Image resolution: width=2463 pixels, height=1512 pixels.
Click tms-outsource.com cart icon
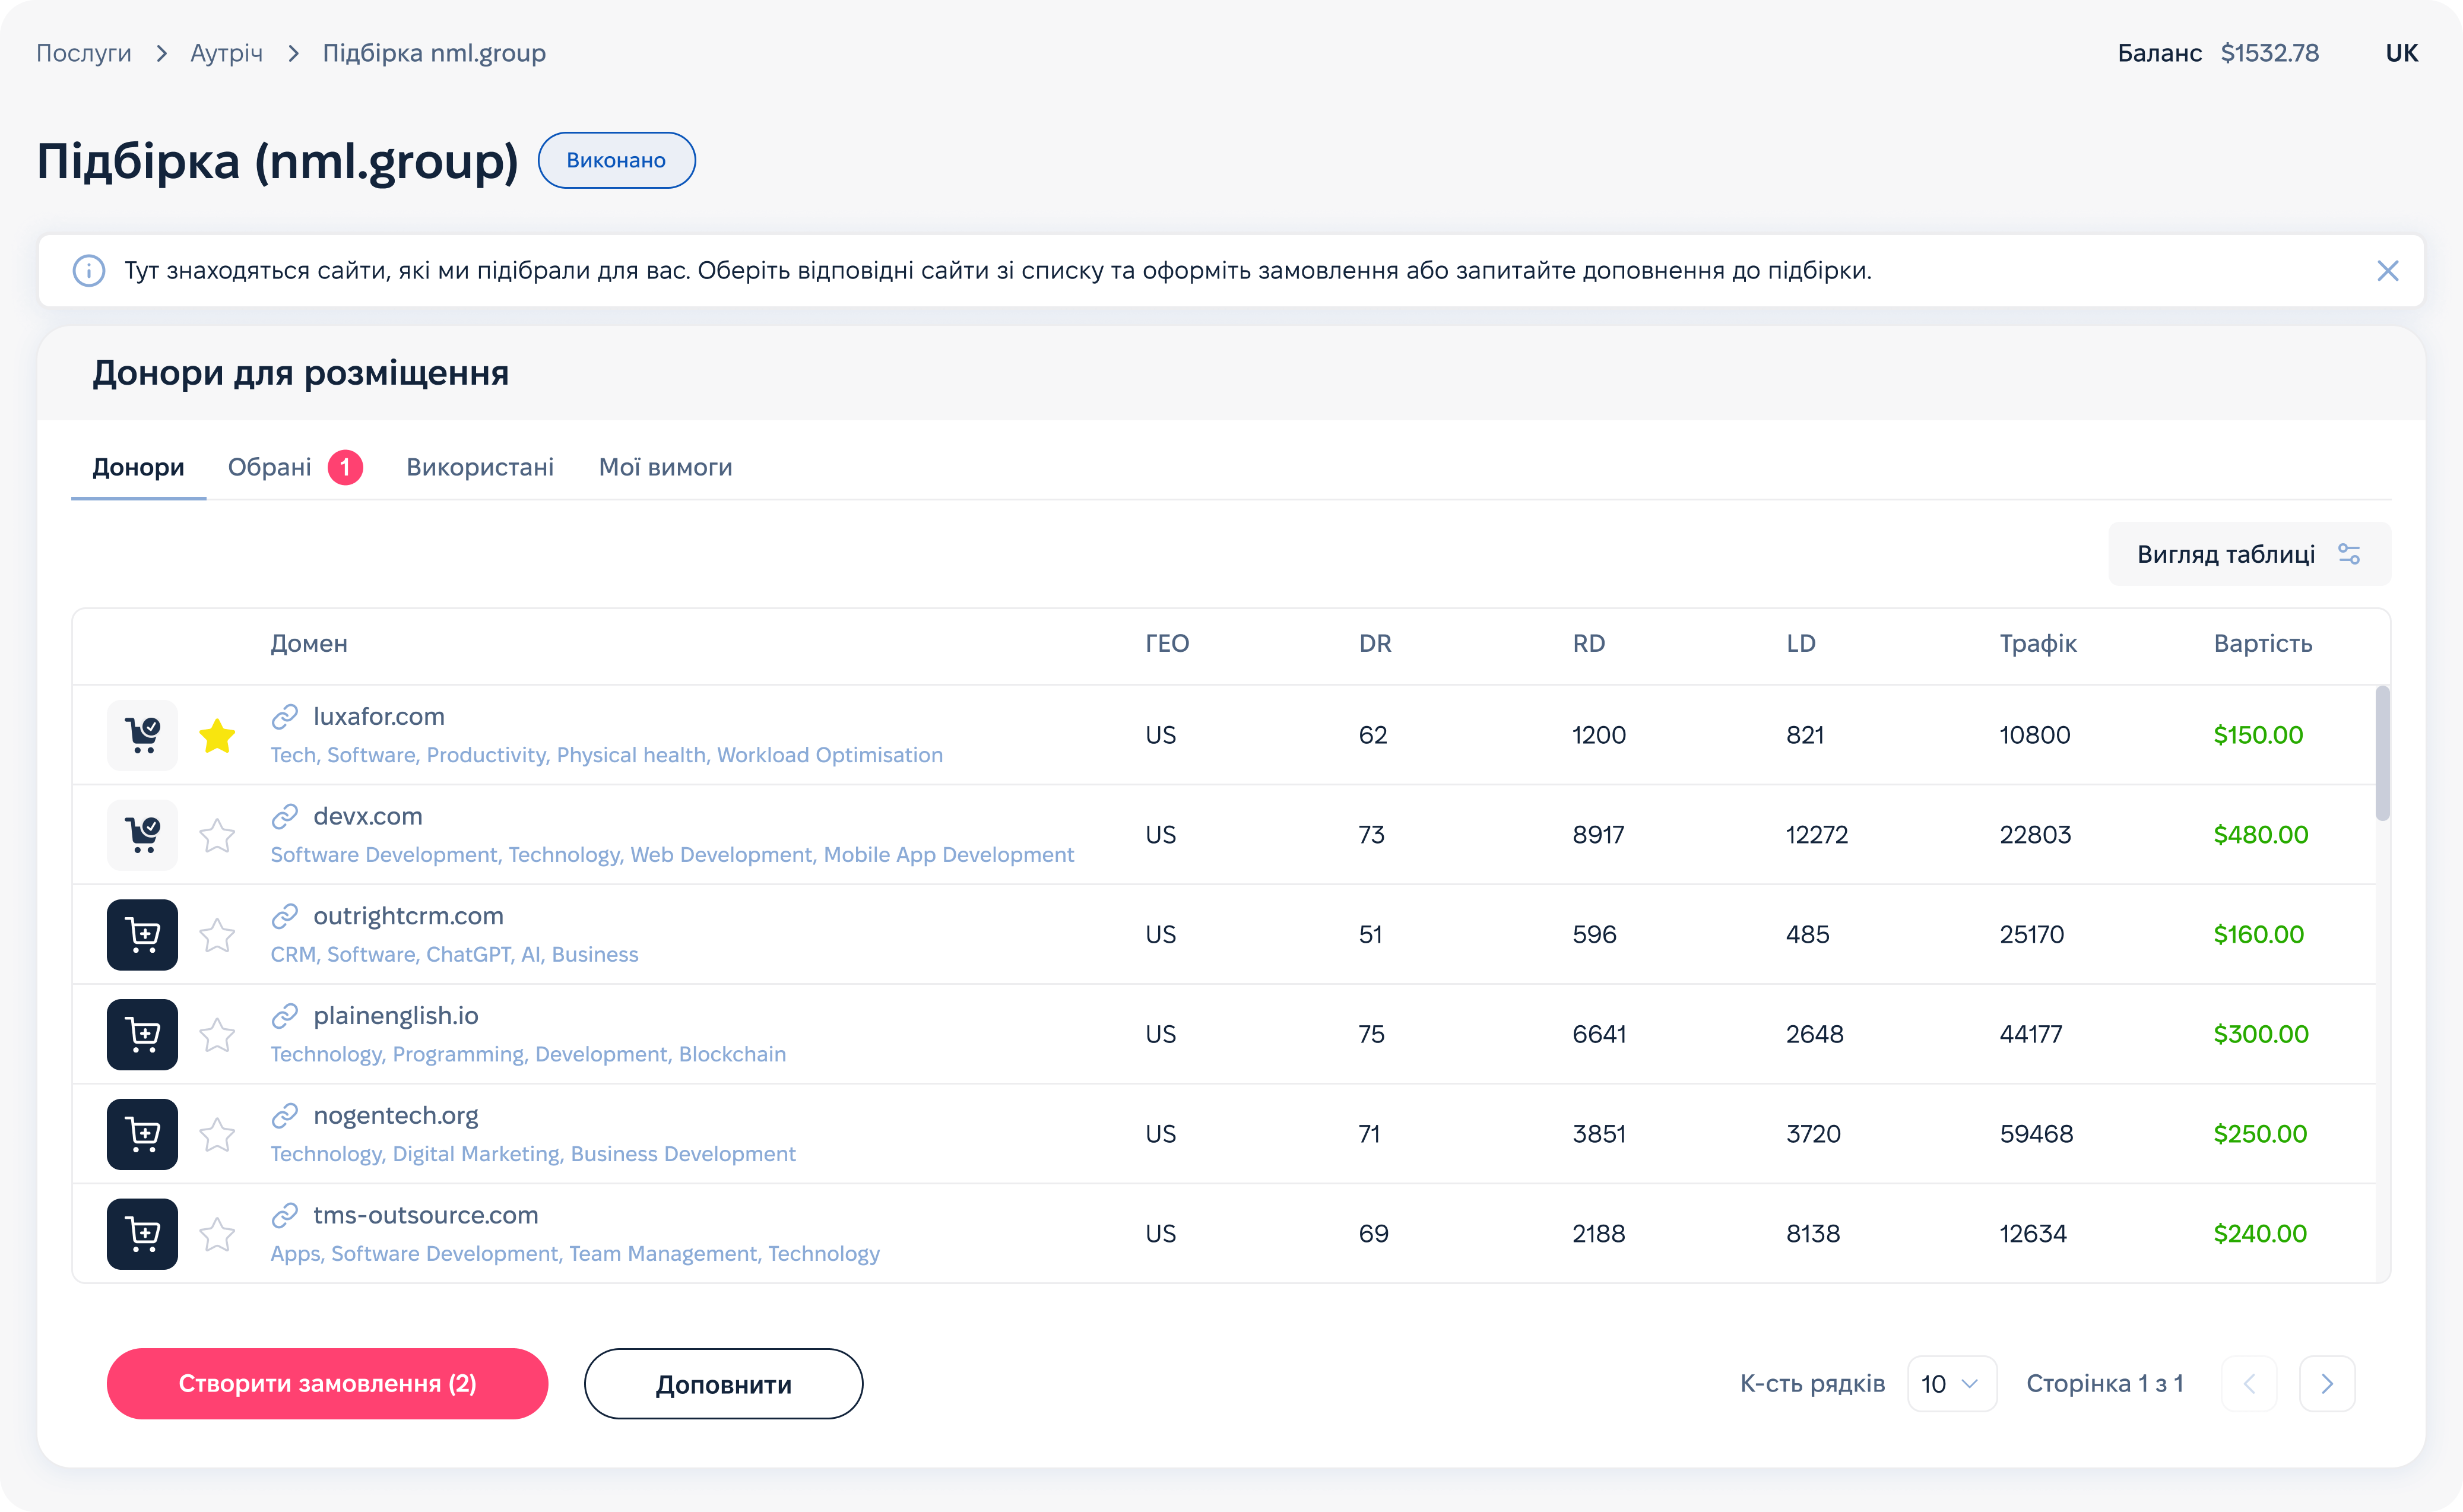click(x=142, y=1233)
